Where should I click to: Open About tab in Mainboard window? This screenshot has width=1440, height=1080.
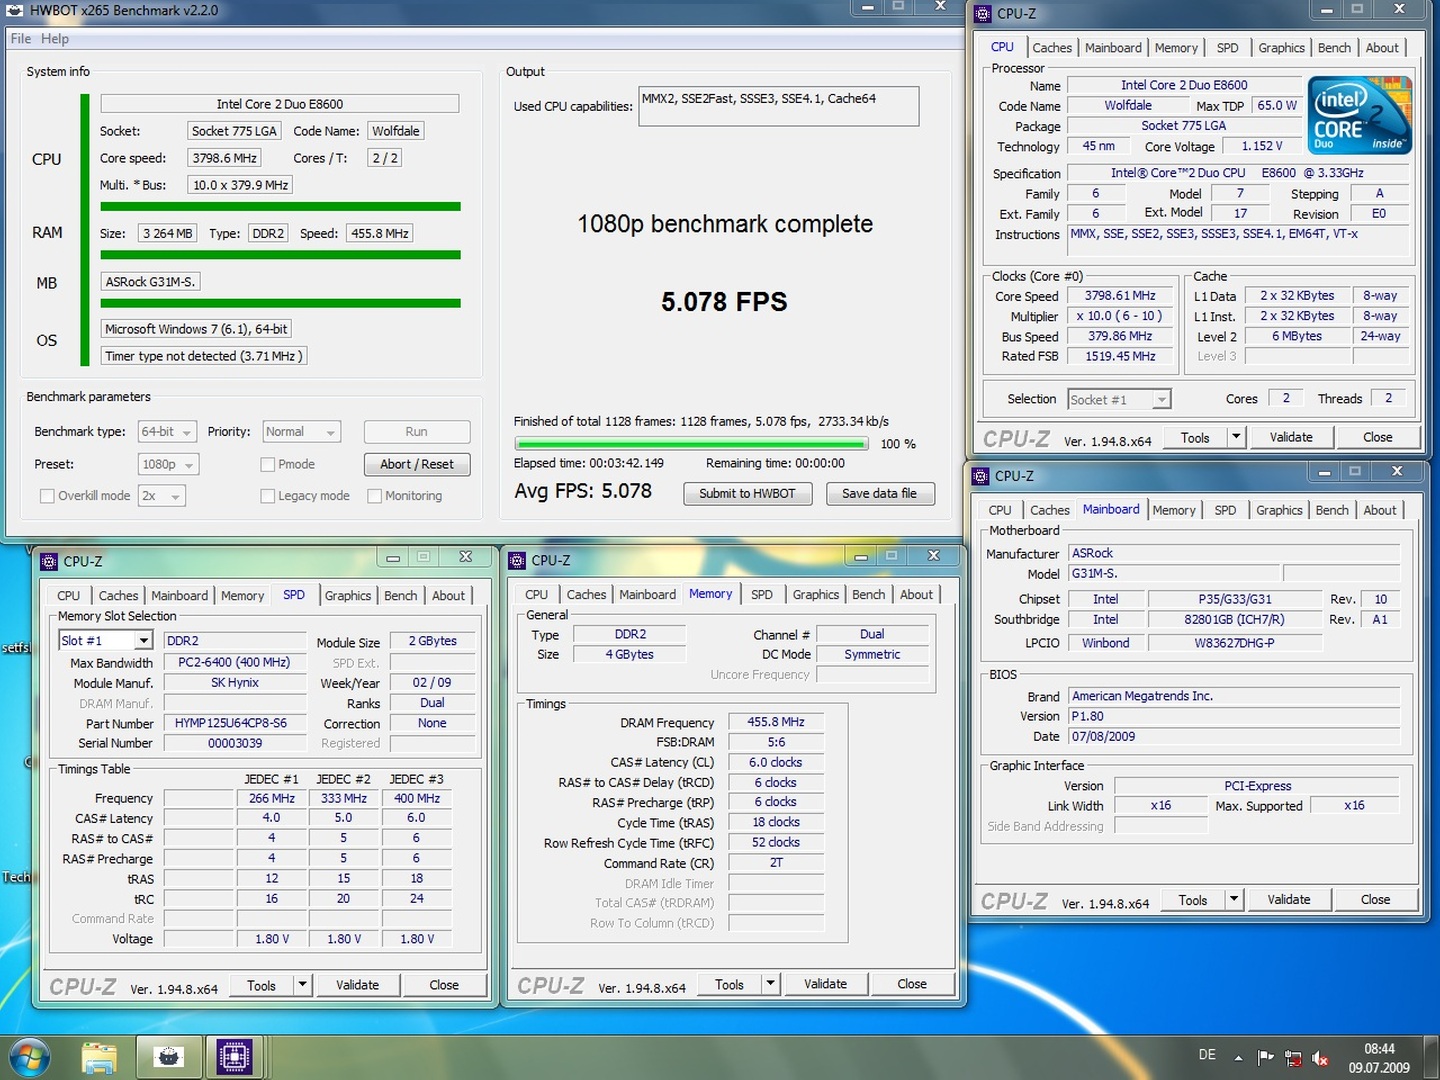1380,511
